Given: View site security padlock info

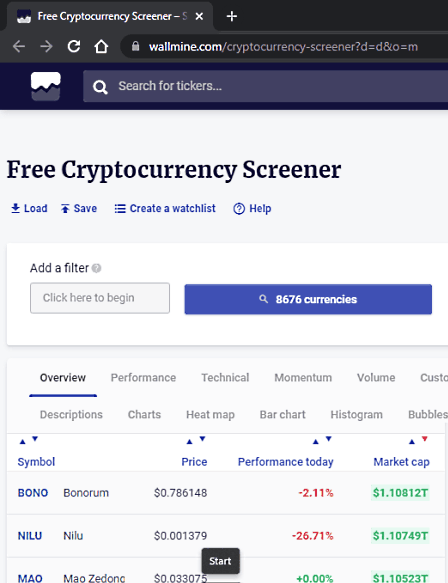Looking at the screenshot, I should pos(135,46).
